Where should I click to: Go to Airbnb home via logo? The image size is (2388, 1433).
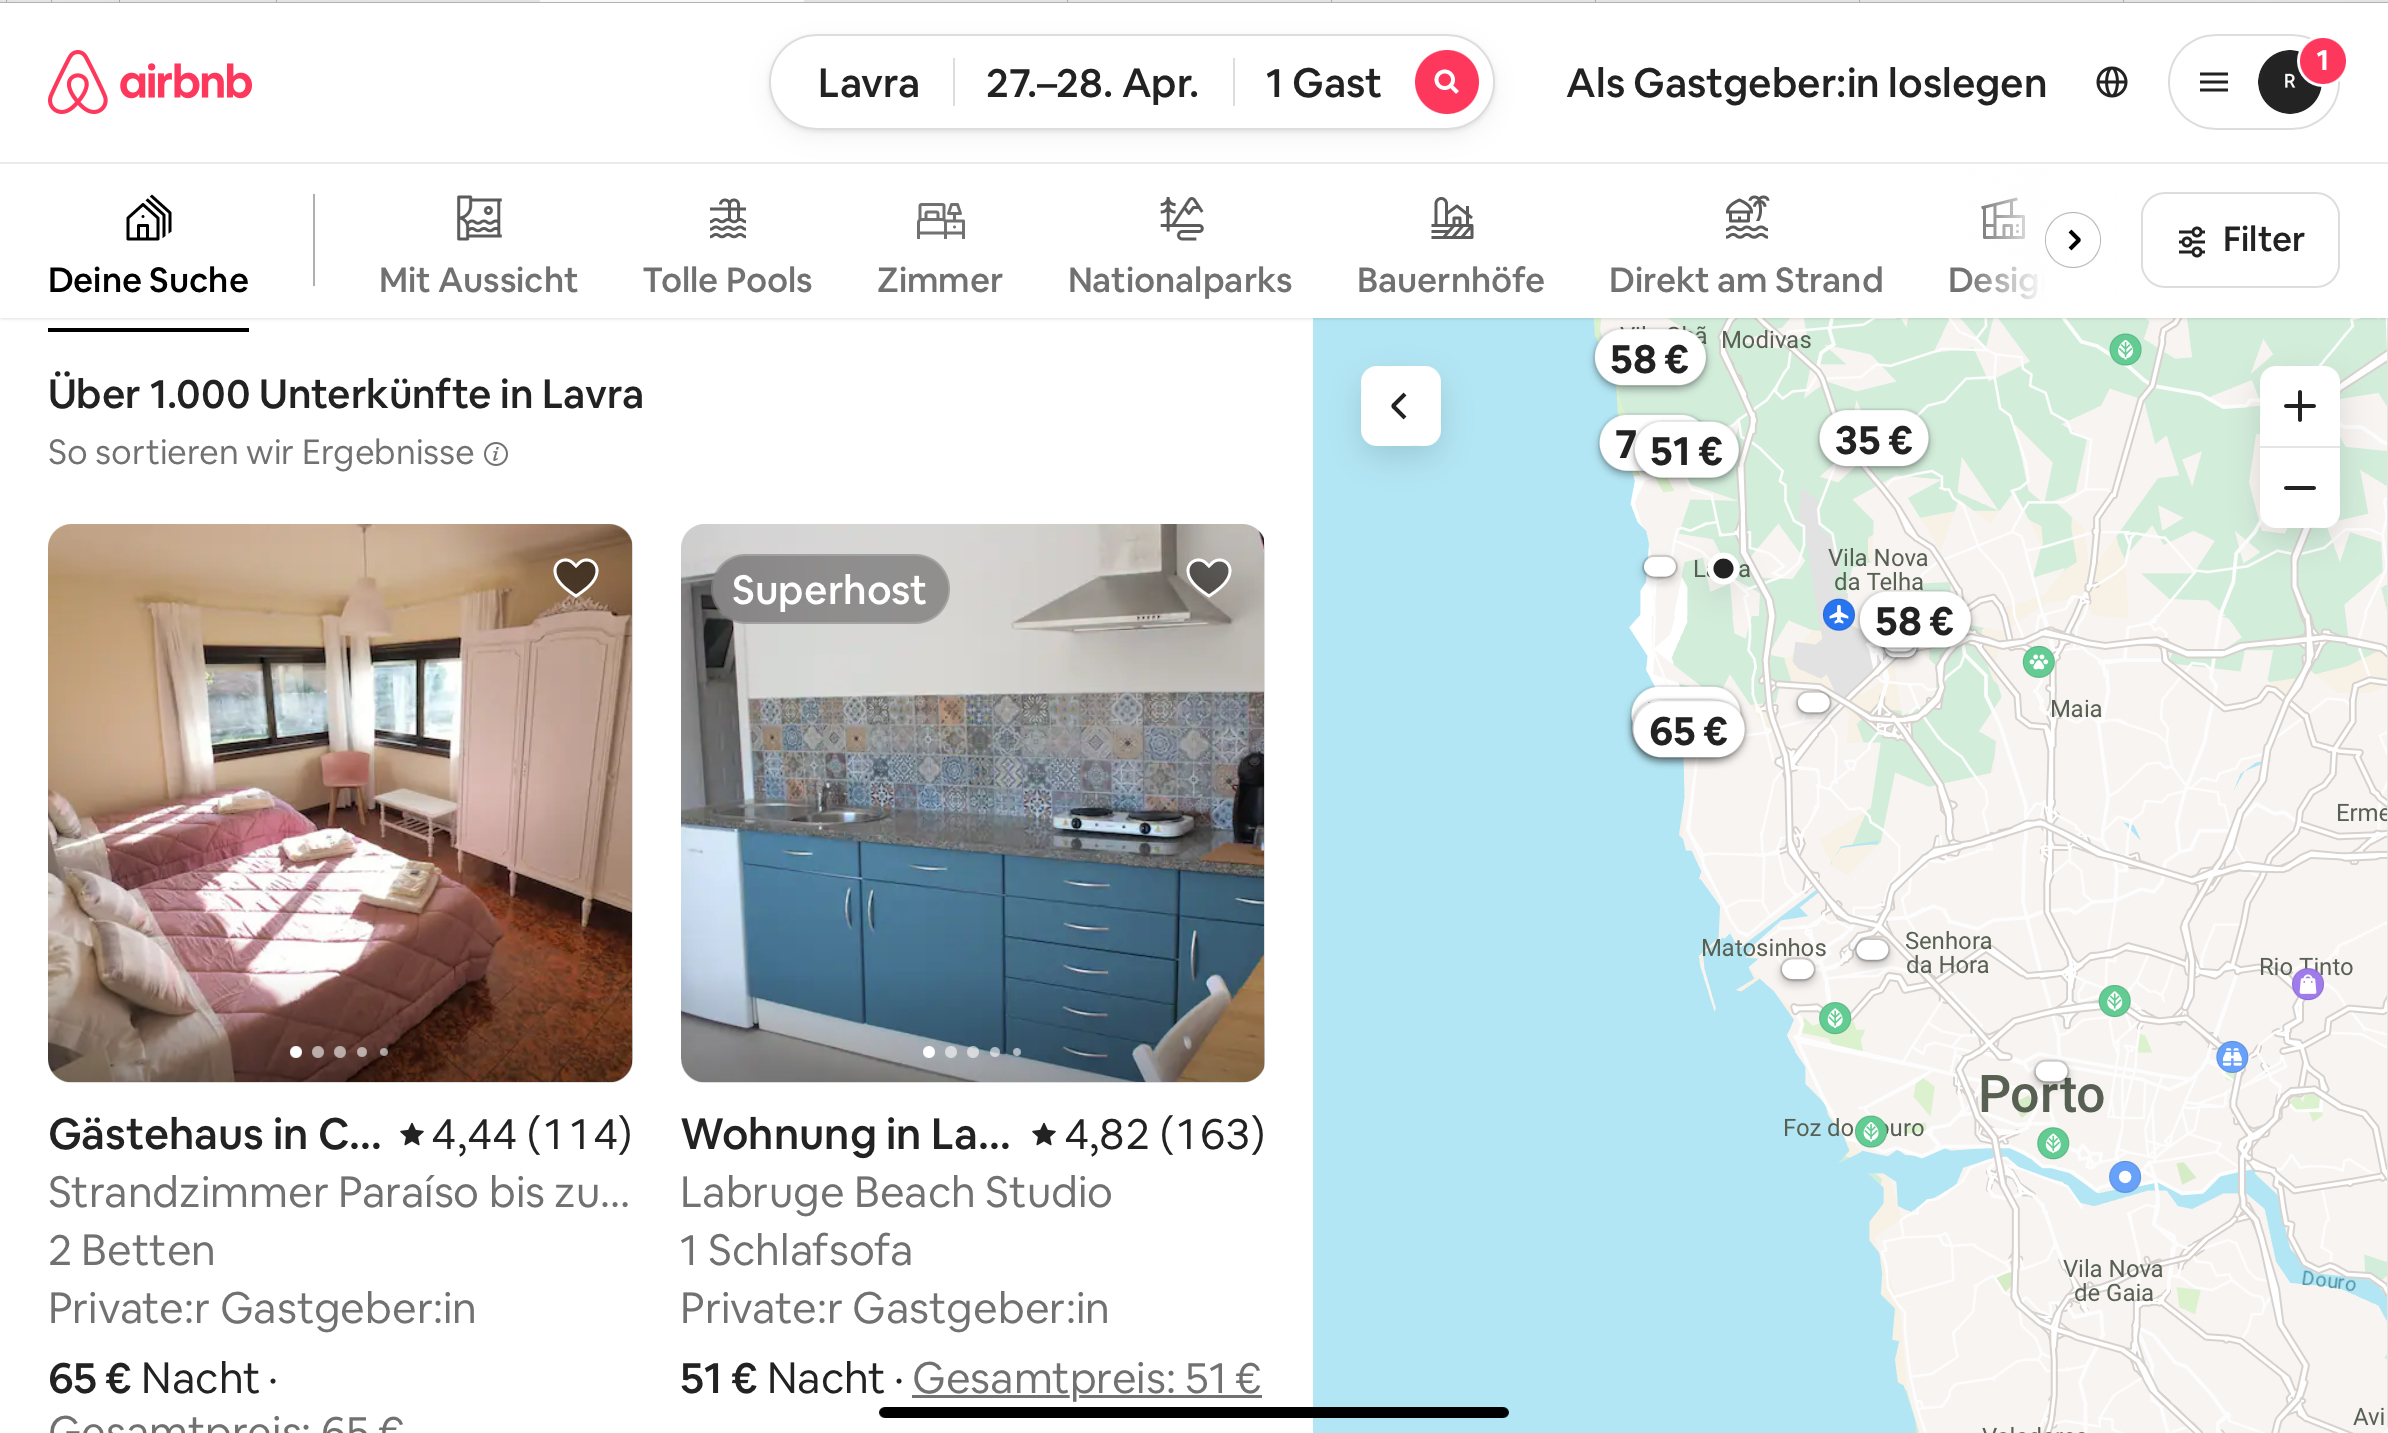pyautogui.click(x=150, y=82)
